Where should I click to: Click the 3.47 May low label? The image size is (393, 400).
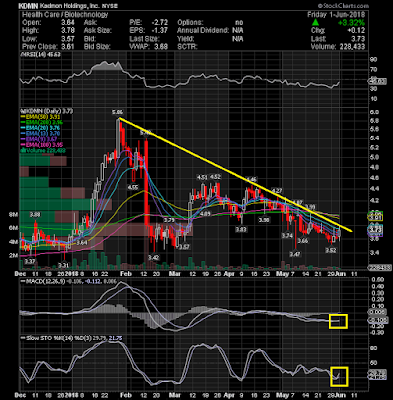pos(295,254)
